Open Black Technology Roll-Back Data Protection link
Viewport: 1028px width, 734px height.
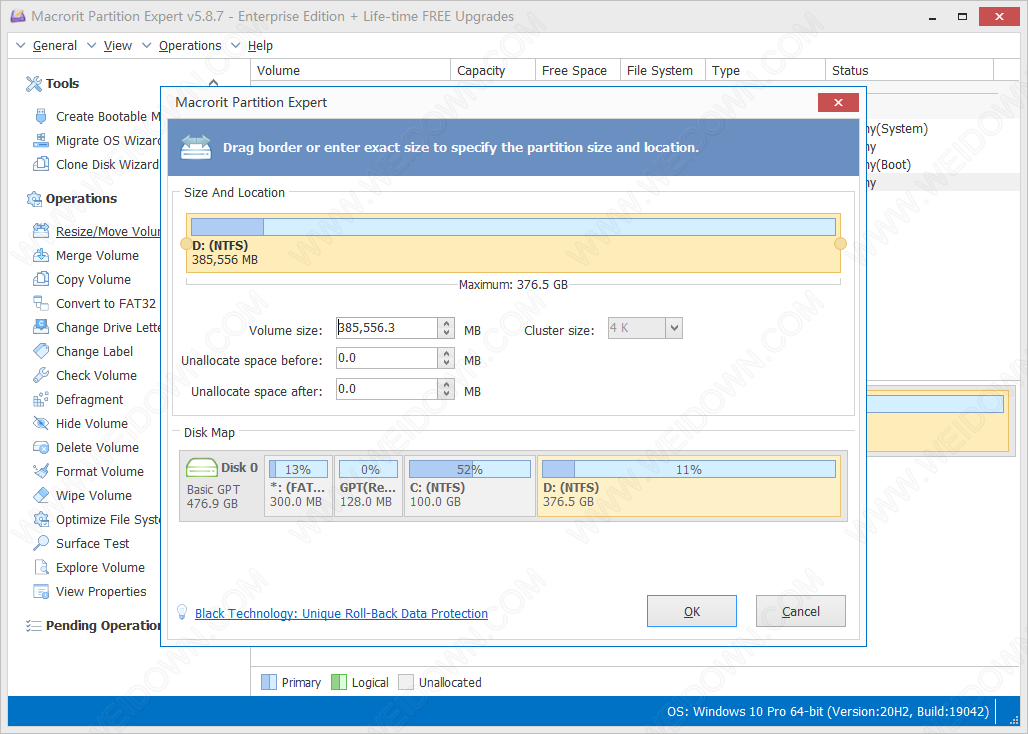(341, 613)
